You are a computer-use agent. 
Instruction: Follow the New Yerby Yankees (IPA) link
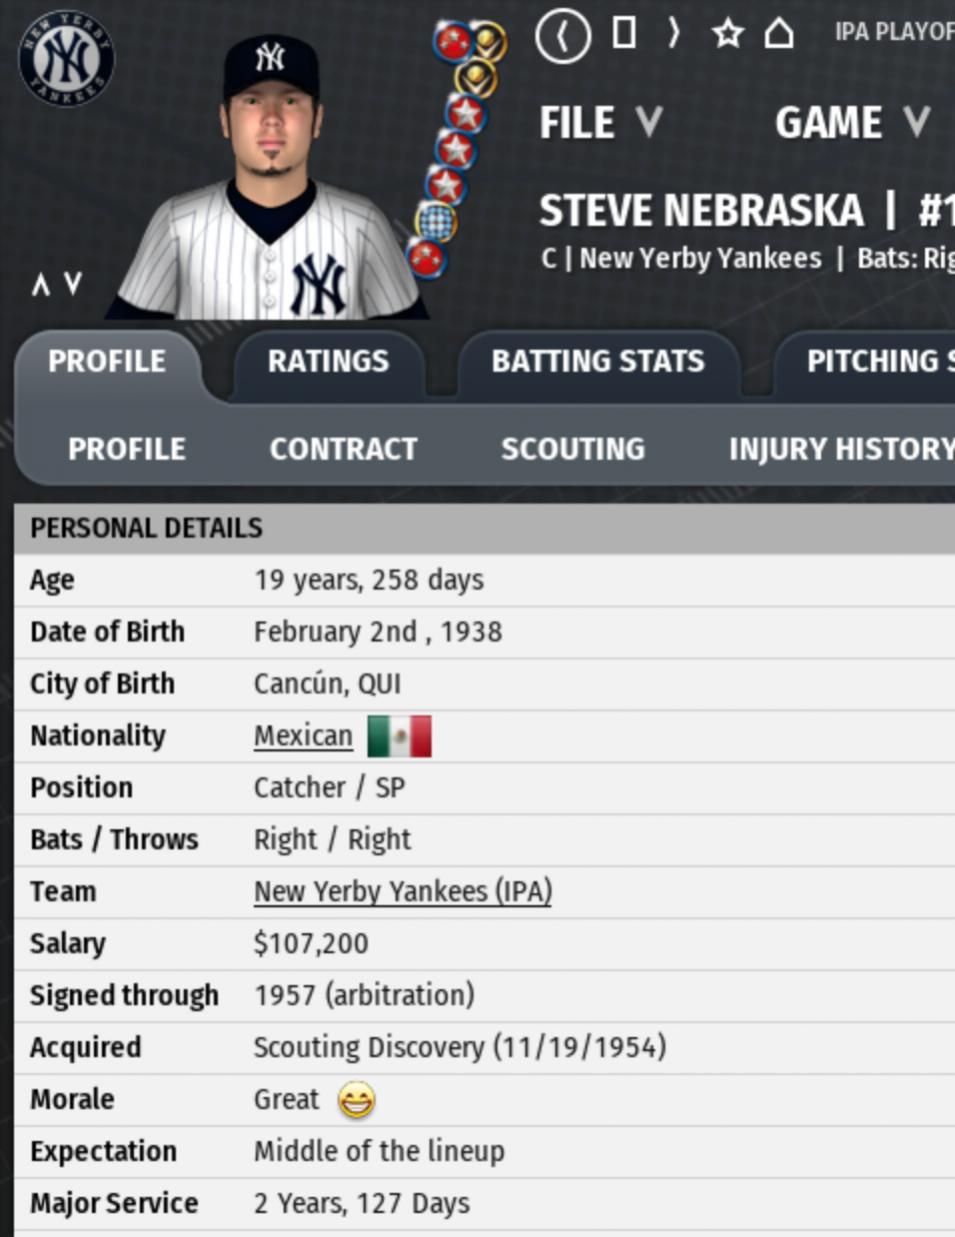pos(402,891)
